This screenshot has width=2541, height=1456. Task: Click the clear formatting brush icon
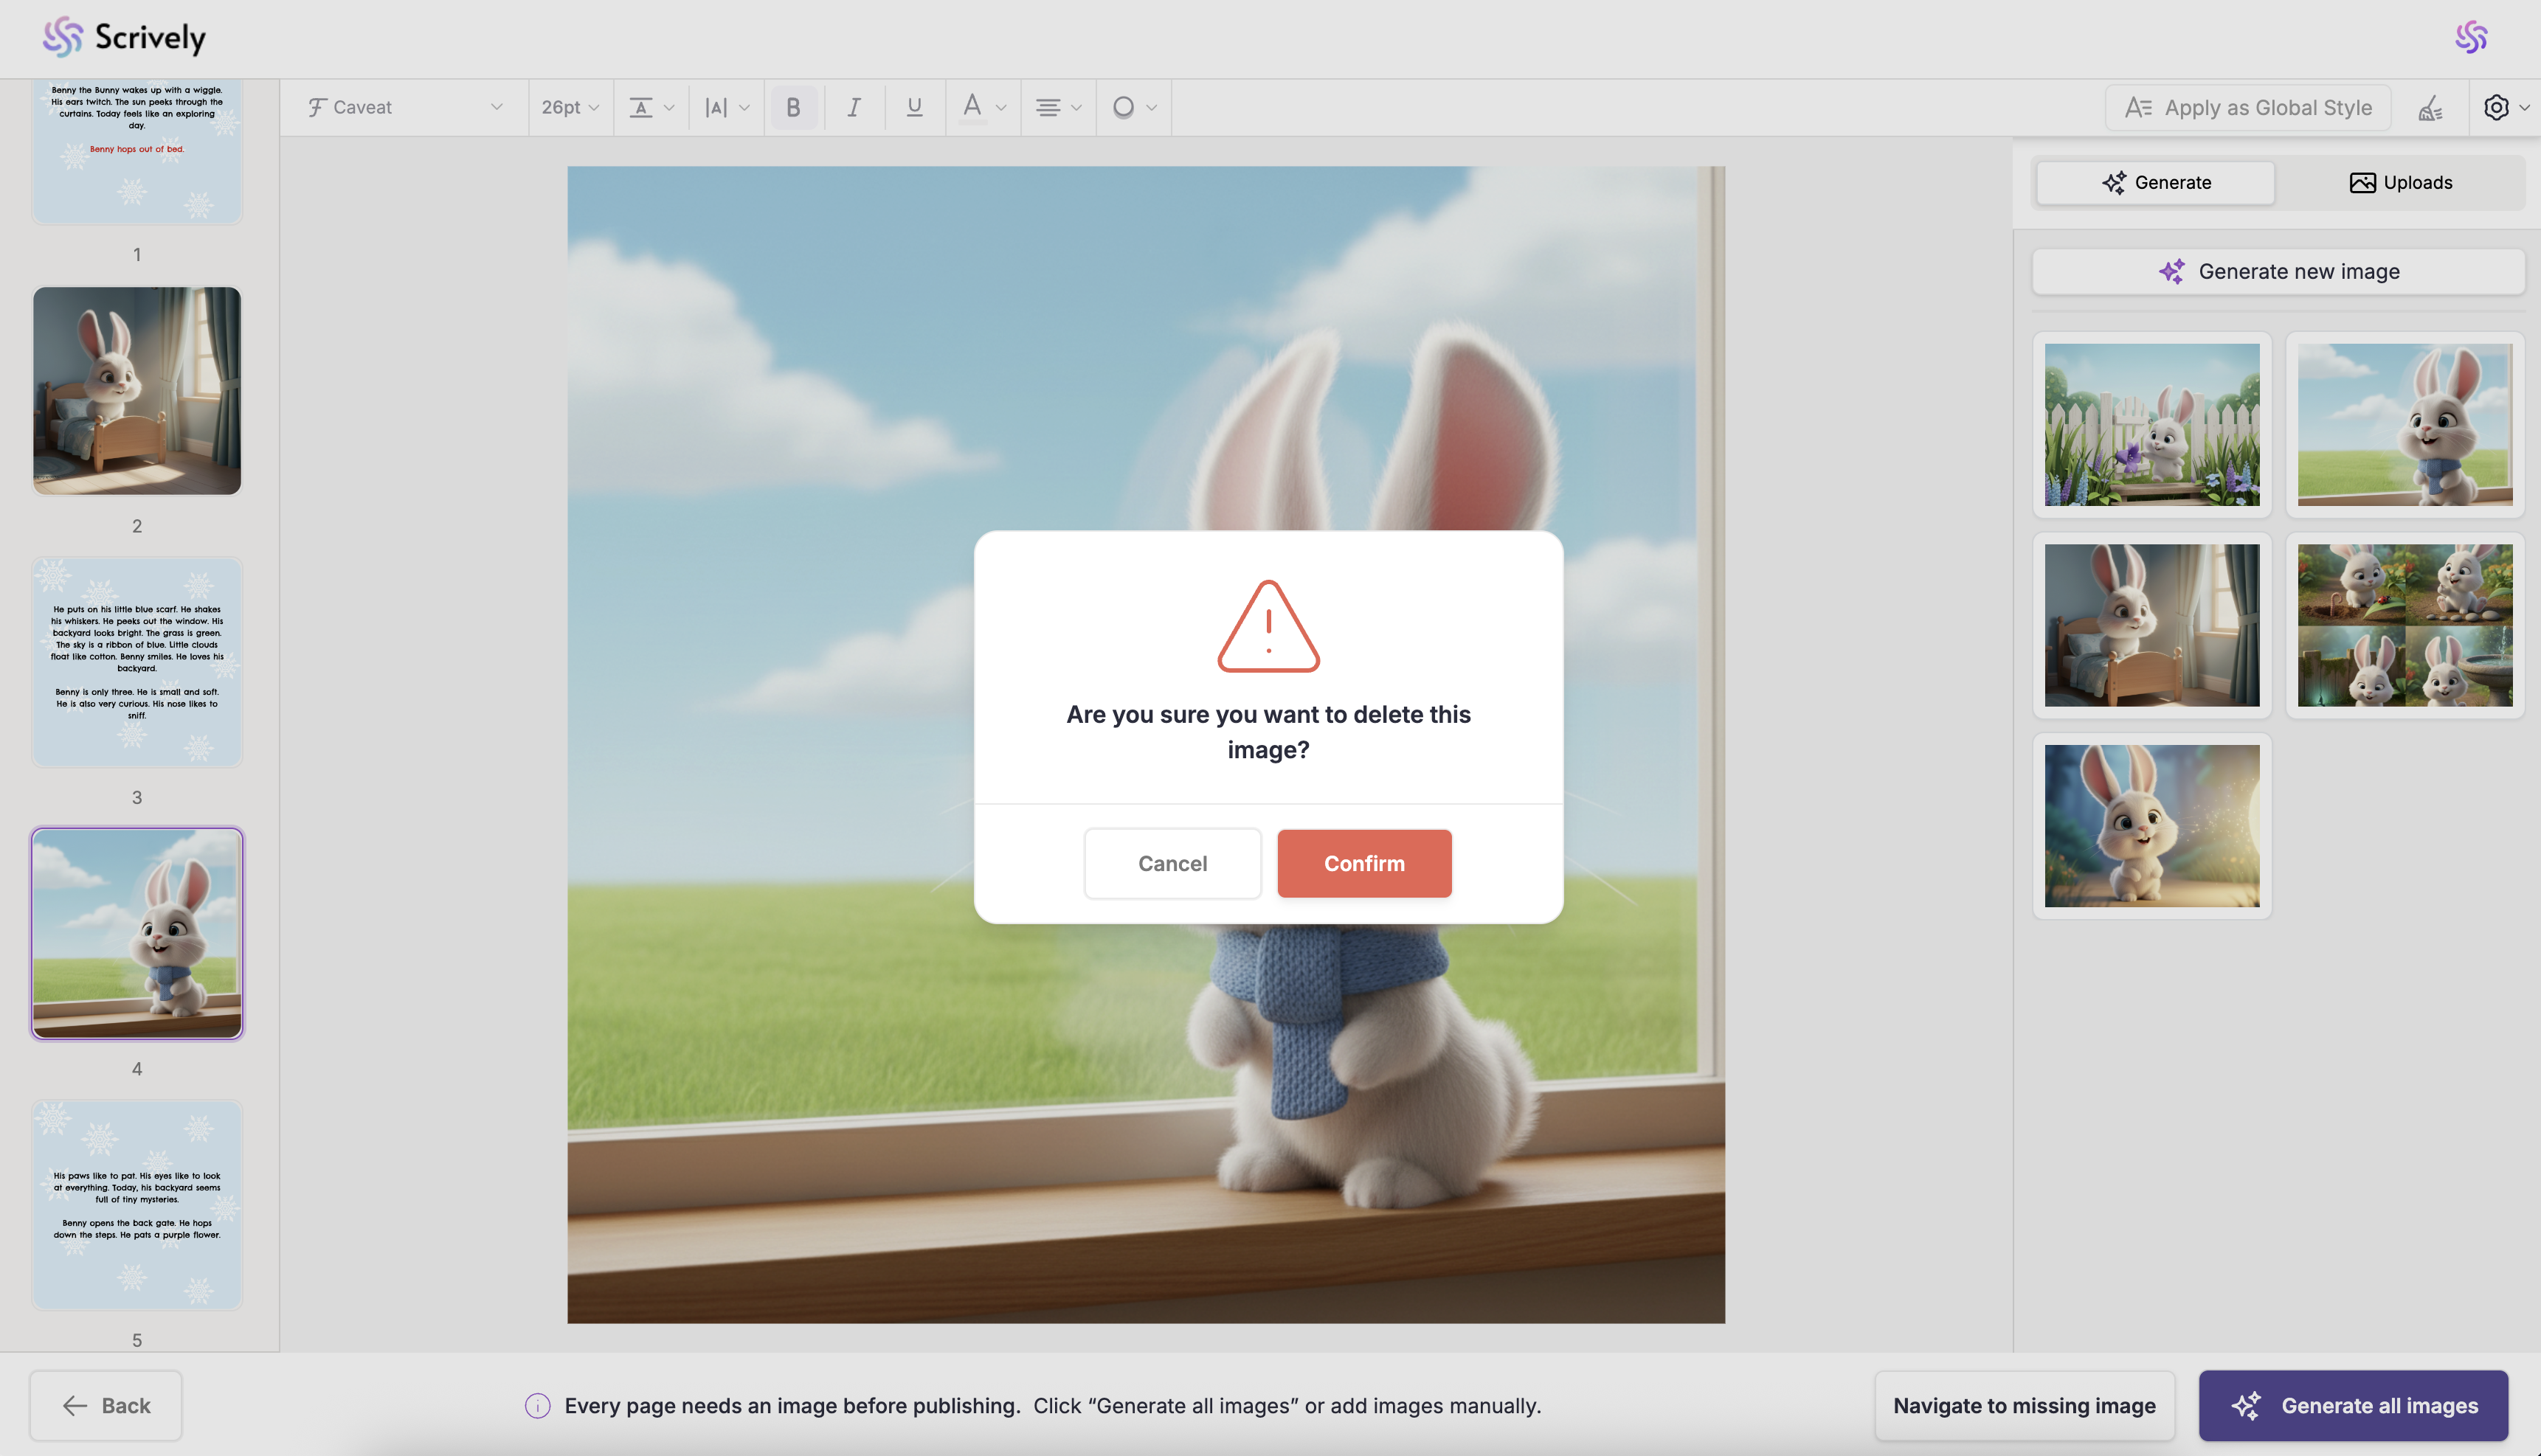coord(2430,108)
